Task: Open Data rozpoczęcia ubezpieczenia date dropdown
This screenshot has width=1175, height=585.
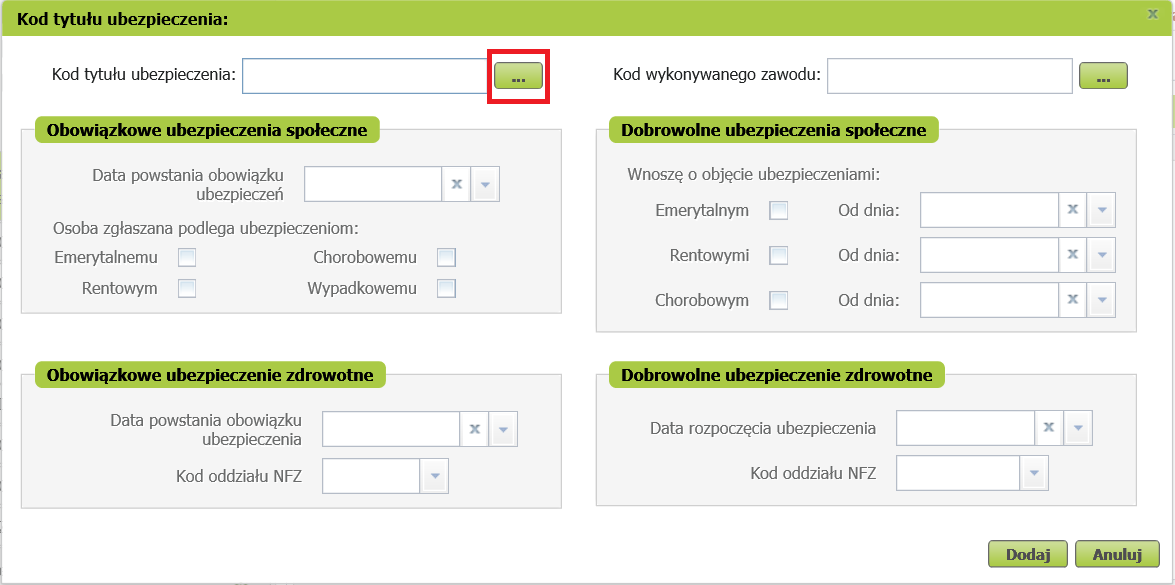Action: tap(1078, 428)
